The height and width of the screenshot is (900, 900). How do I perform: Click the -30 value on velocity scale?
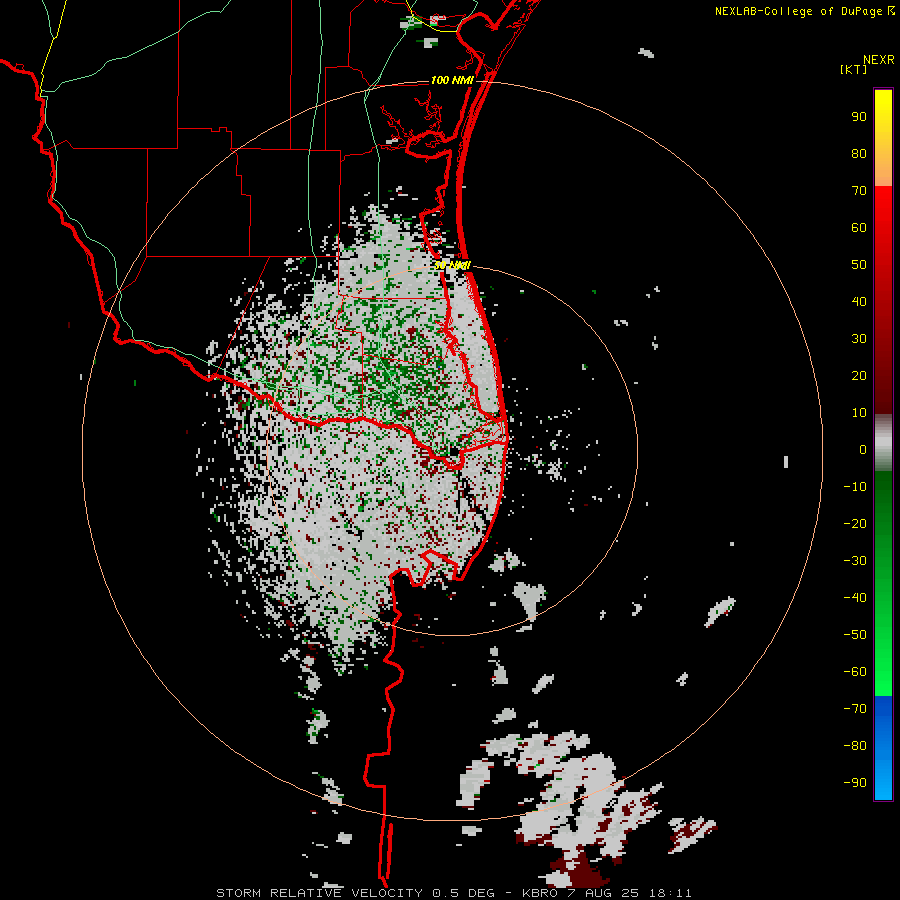(x=855, y=561)
